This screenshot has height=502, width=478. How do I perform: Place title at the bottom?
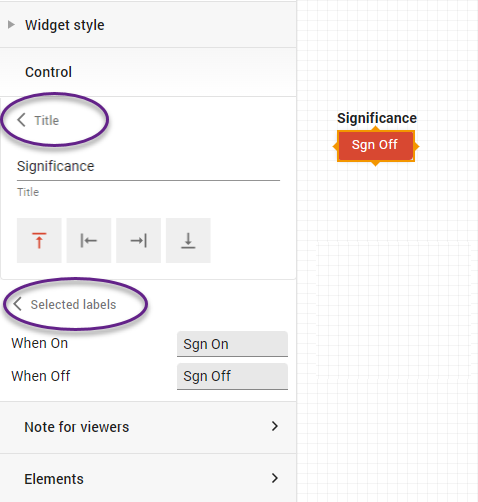tap(188, 240)
